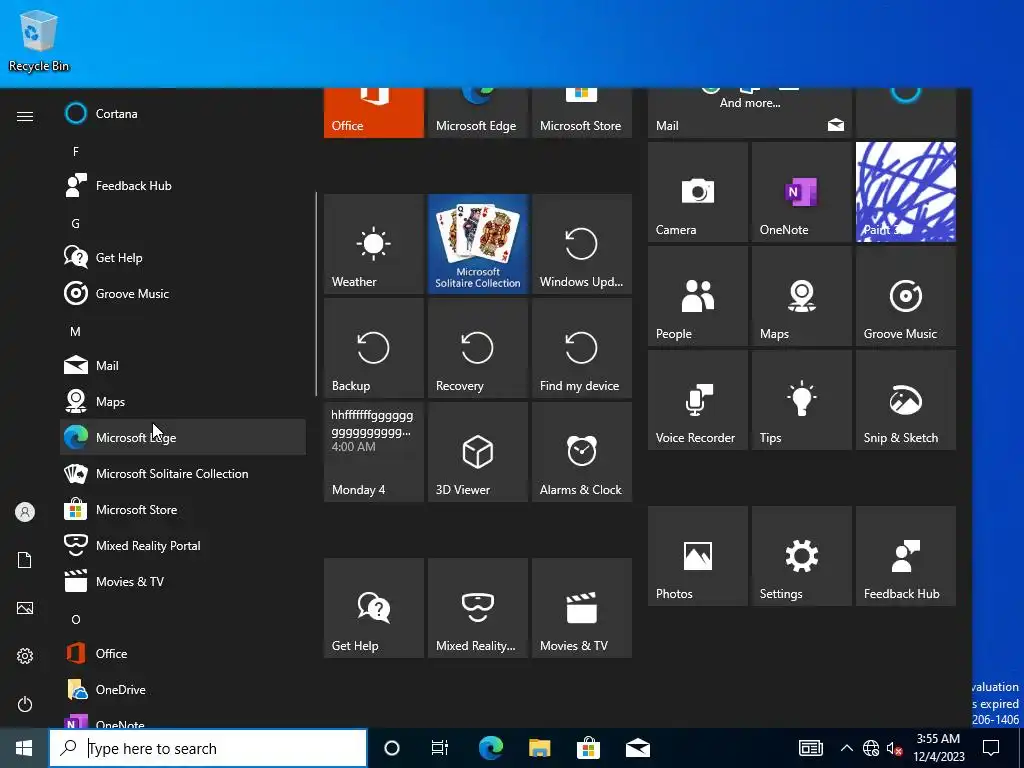Click the Recycle Bin desktop icon
1024x768 pixels.
[x=39, y=40]
